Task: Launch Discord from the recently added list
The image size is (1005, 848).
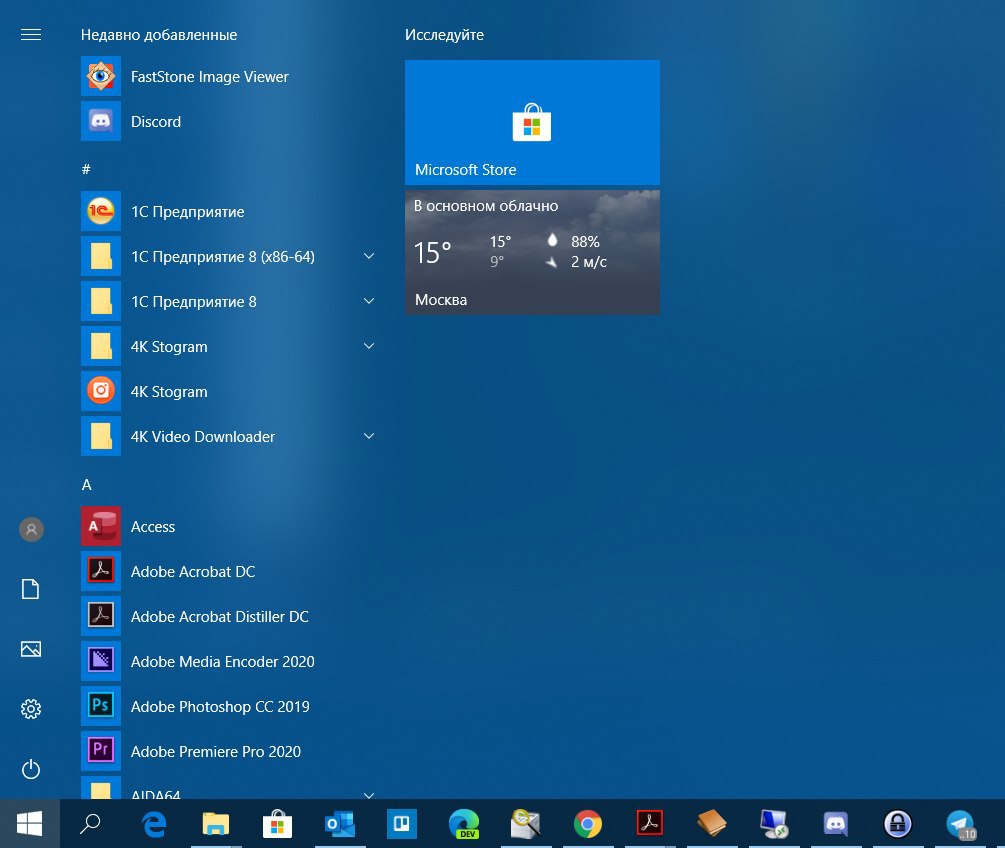Action: [x=228, y=121]
